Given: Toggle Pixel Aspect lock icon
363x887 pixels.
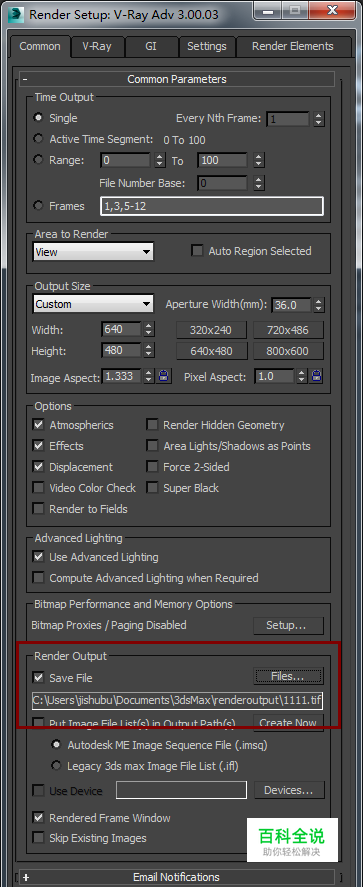Looking at the screenshot, I should point(317,376).
